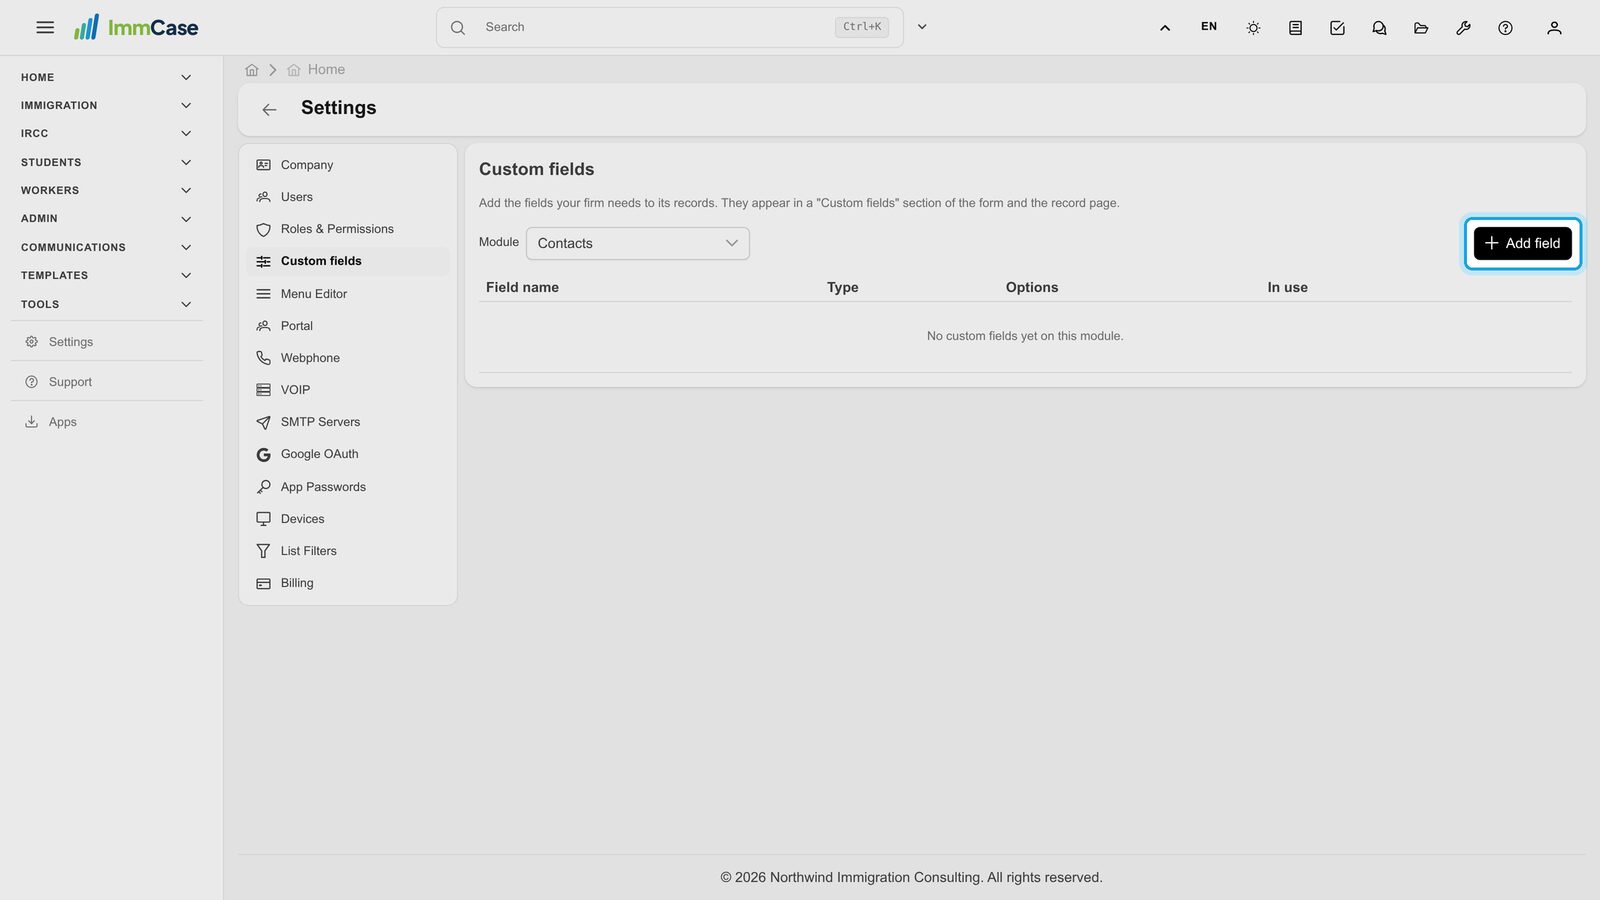Click the ImmCase logo
This screenshot has width=1600, height=900.
[136, 27]
